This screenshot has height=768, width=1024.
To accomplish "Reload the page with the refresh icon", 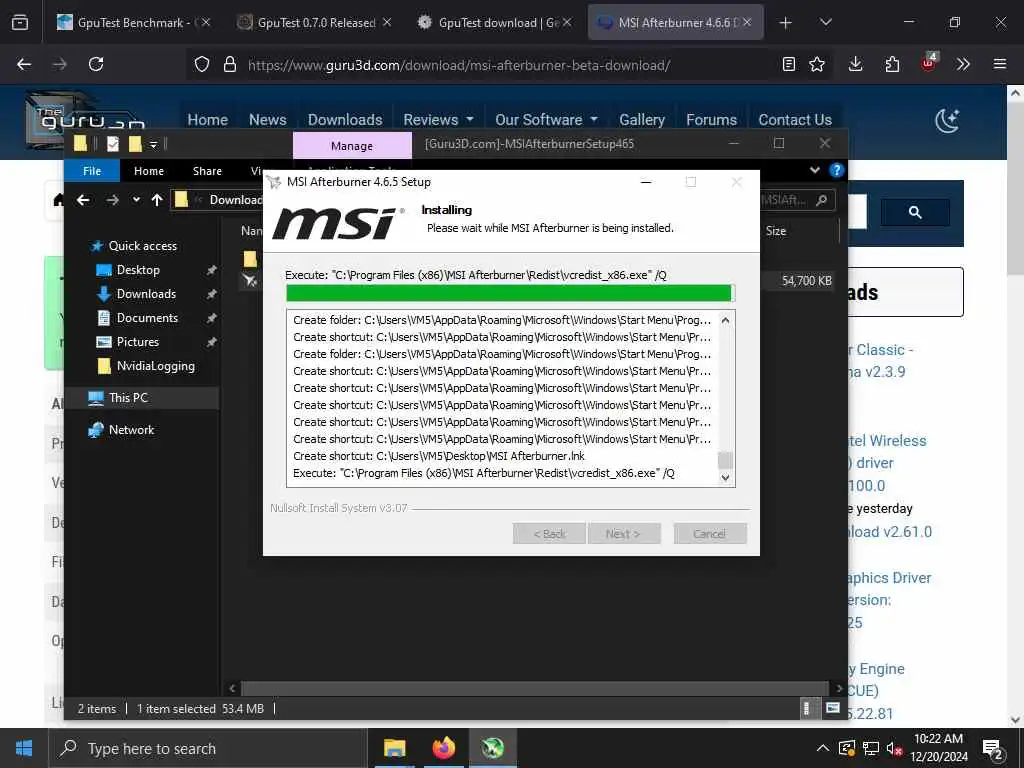I will (x=96, y=64).
